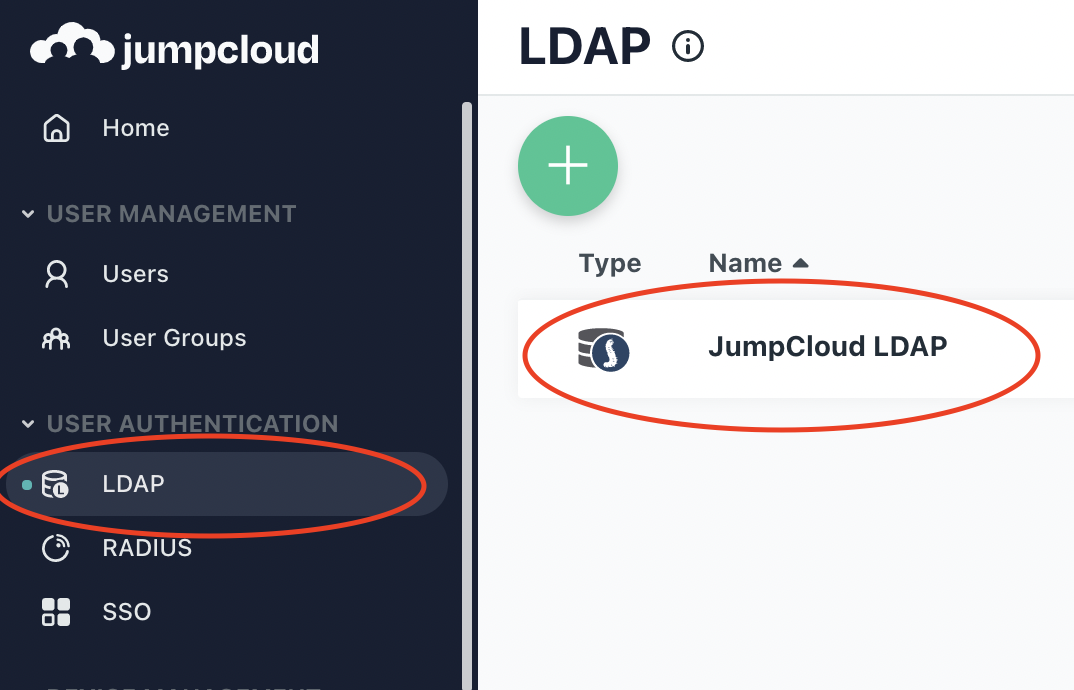
Task: Click the USER MANAGEMENT section heading
Action: [171, 214]
